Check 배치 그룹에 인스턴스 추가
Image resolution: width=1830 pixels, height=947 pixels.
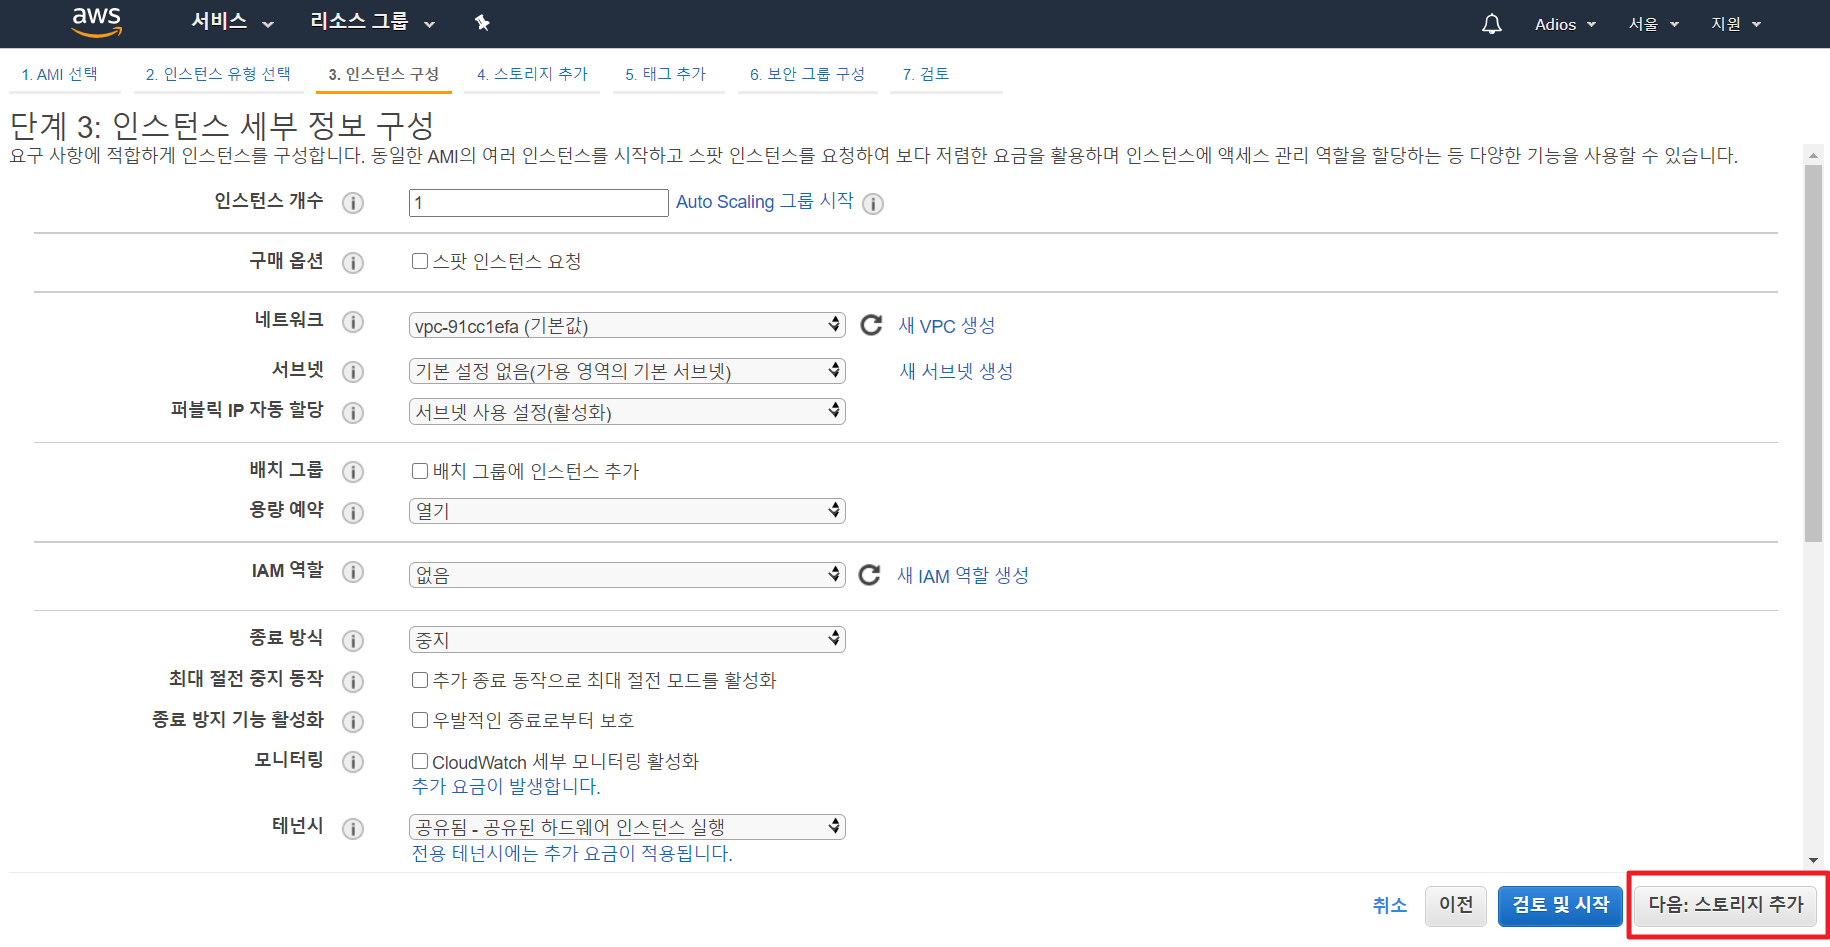tap(420, 471)
